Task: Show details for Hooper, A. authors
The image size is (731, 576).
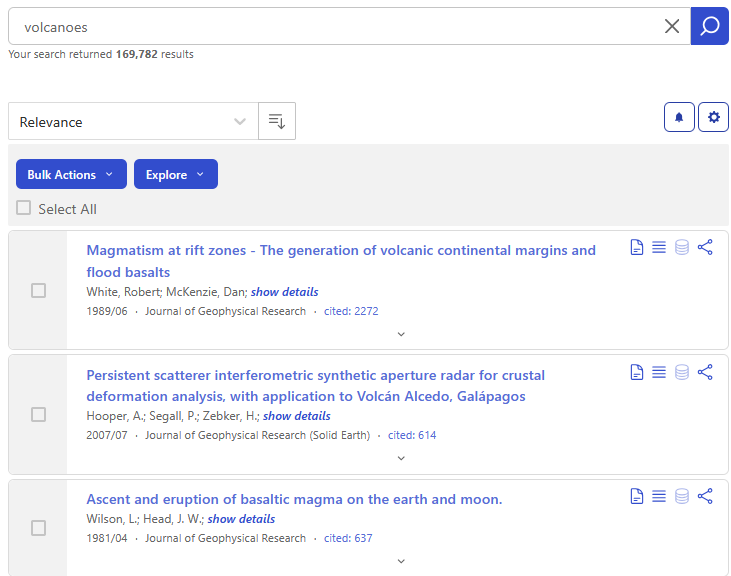Action: pyautogui.click(x=297, y=416)
